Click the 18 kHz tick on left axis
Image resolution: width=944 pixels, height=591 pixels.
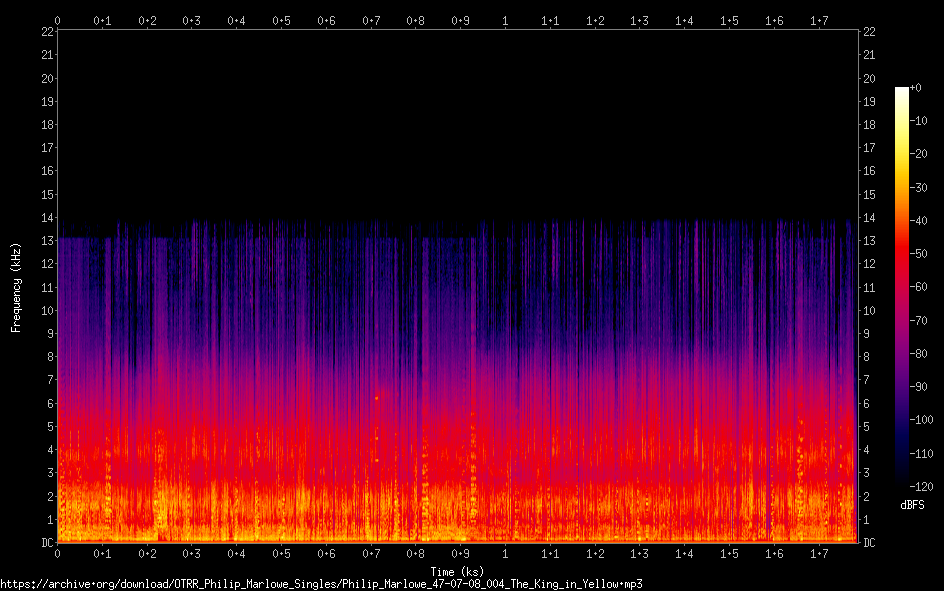pyautogui.click(x=47, y=125)
